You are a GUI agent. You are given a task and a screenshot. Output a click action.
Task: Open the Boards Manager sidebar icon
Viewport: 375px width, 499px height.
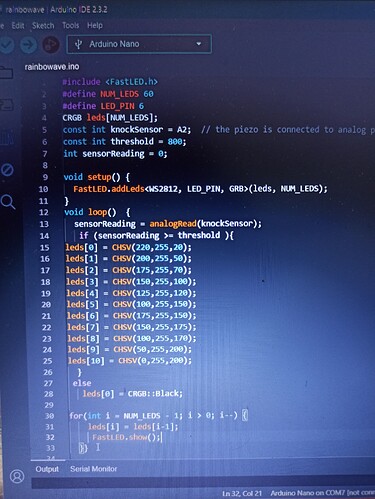click(x=7, y=105)
